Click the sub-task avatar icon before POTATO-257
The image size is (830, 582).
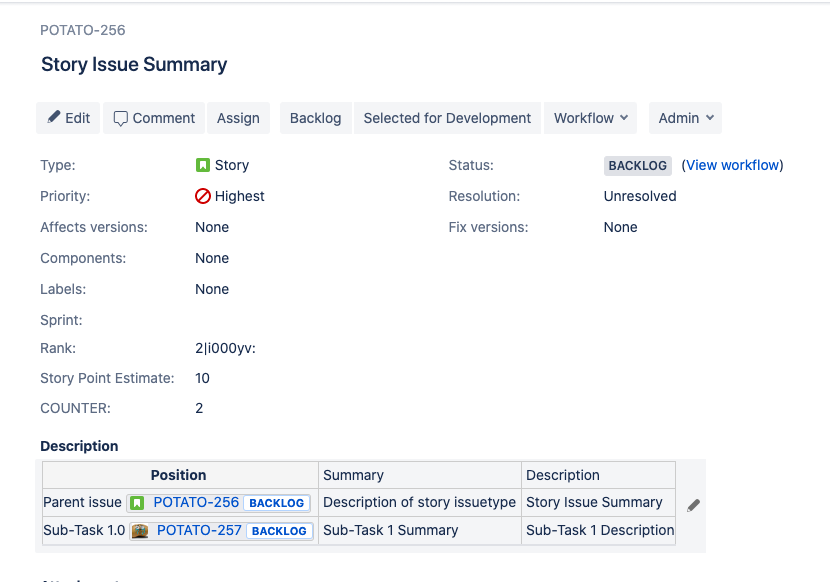point(140,531)
